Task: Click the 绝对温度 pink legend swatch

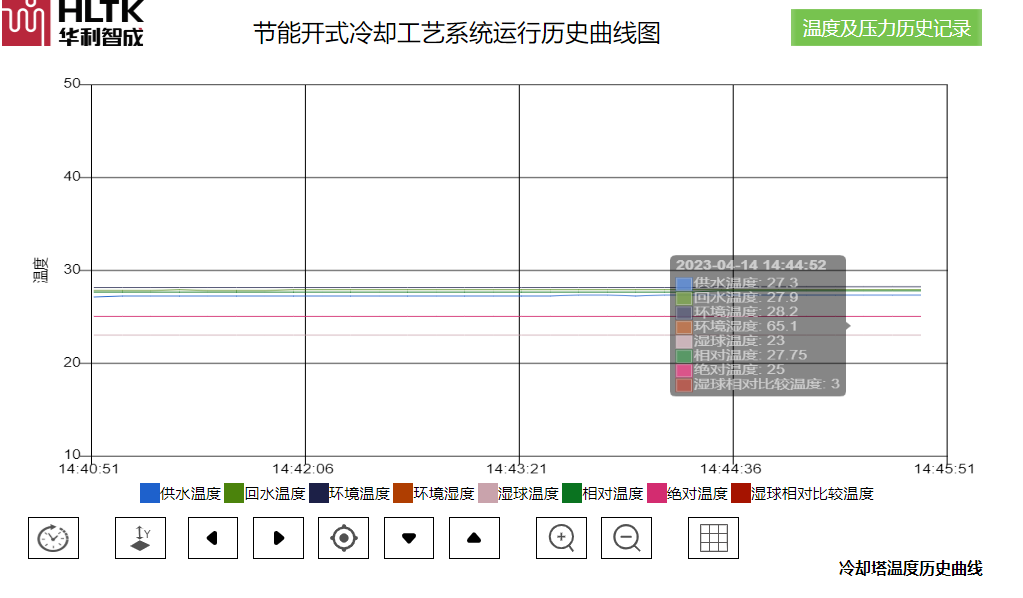Action: (x=657, y=493)
